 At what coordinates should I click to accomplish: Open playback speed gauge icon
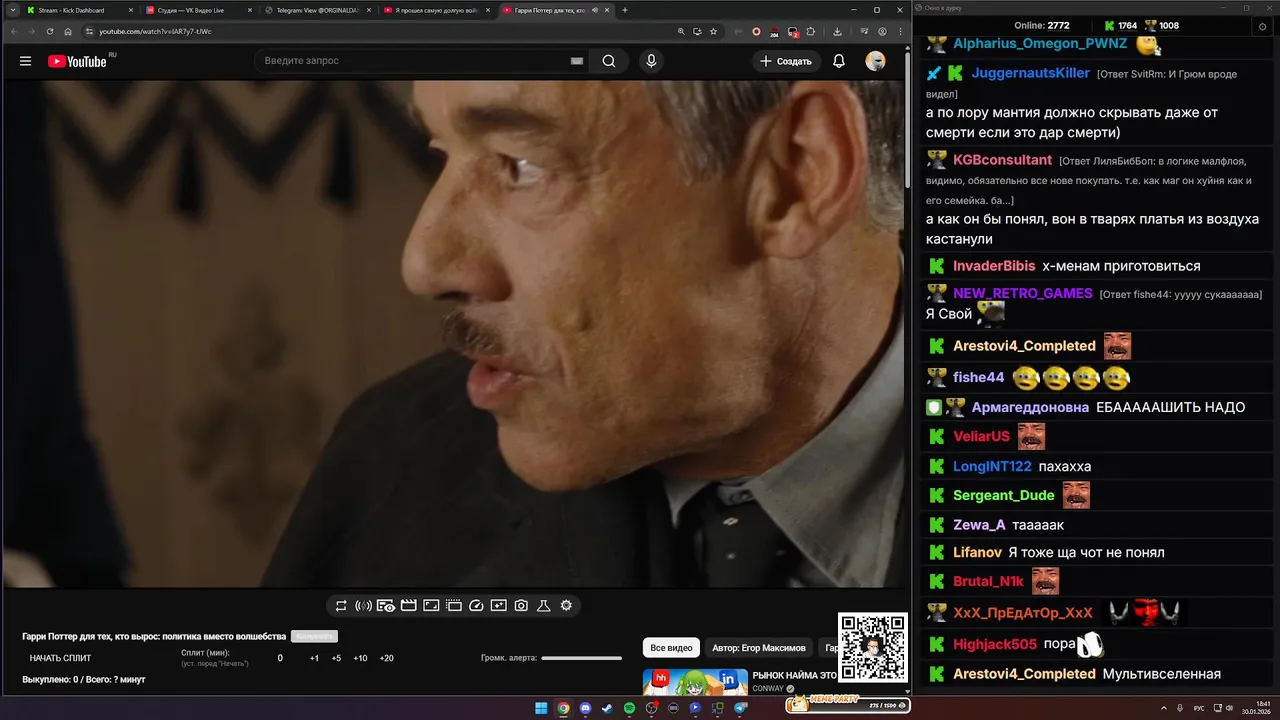tap(476, 606)
